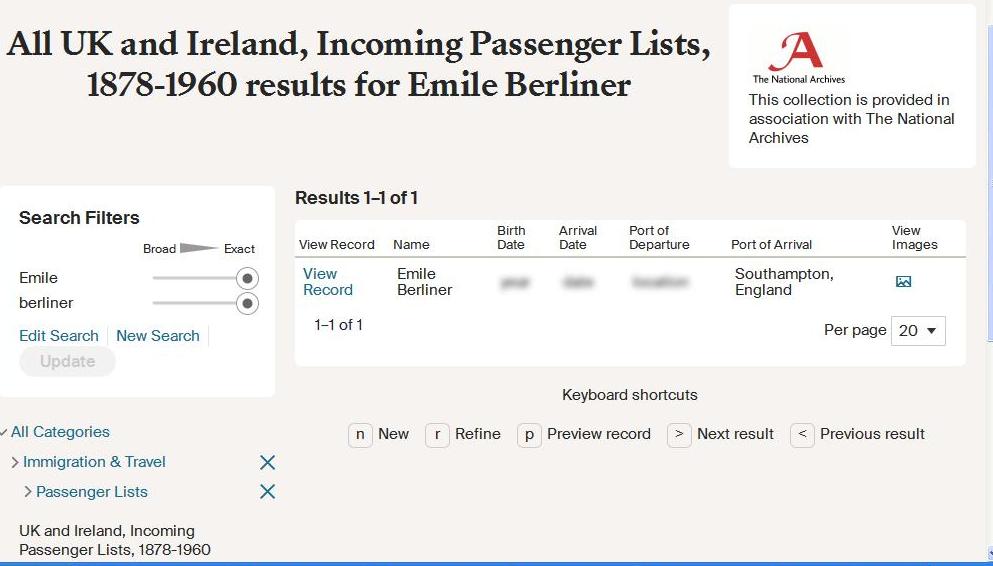
Task: Click the Update button
Action: [67, 362]
